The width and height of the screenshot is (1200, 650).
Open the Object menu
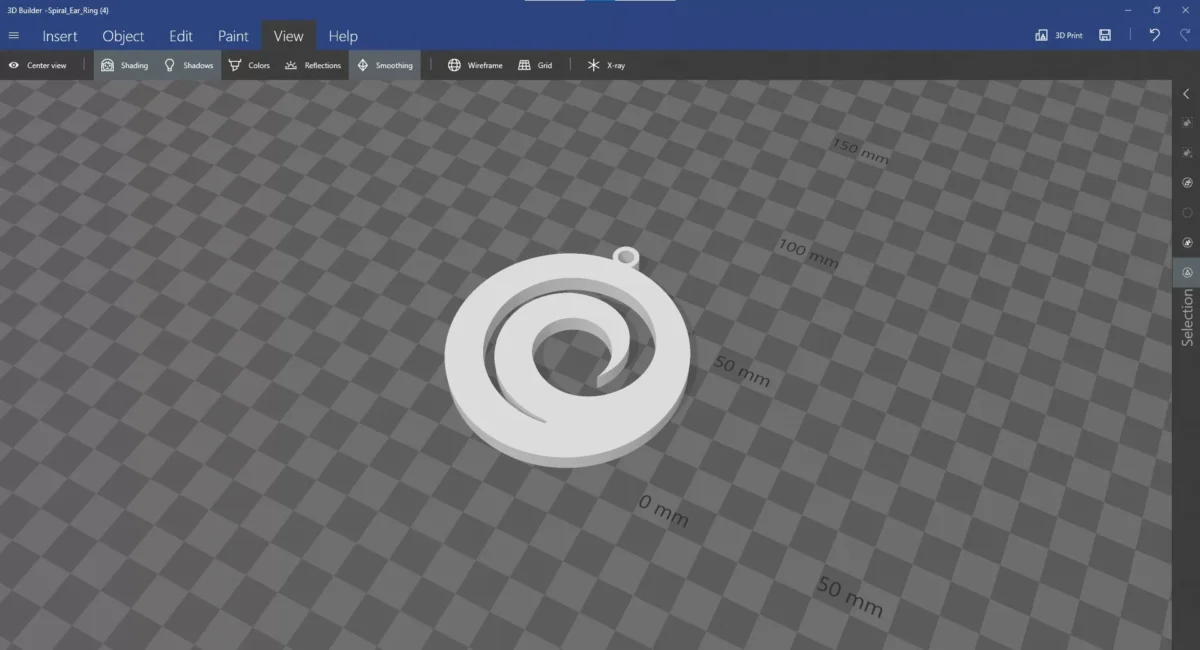(x=123, y=36)
